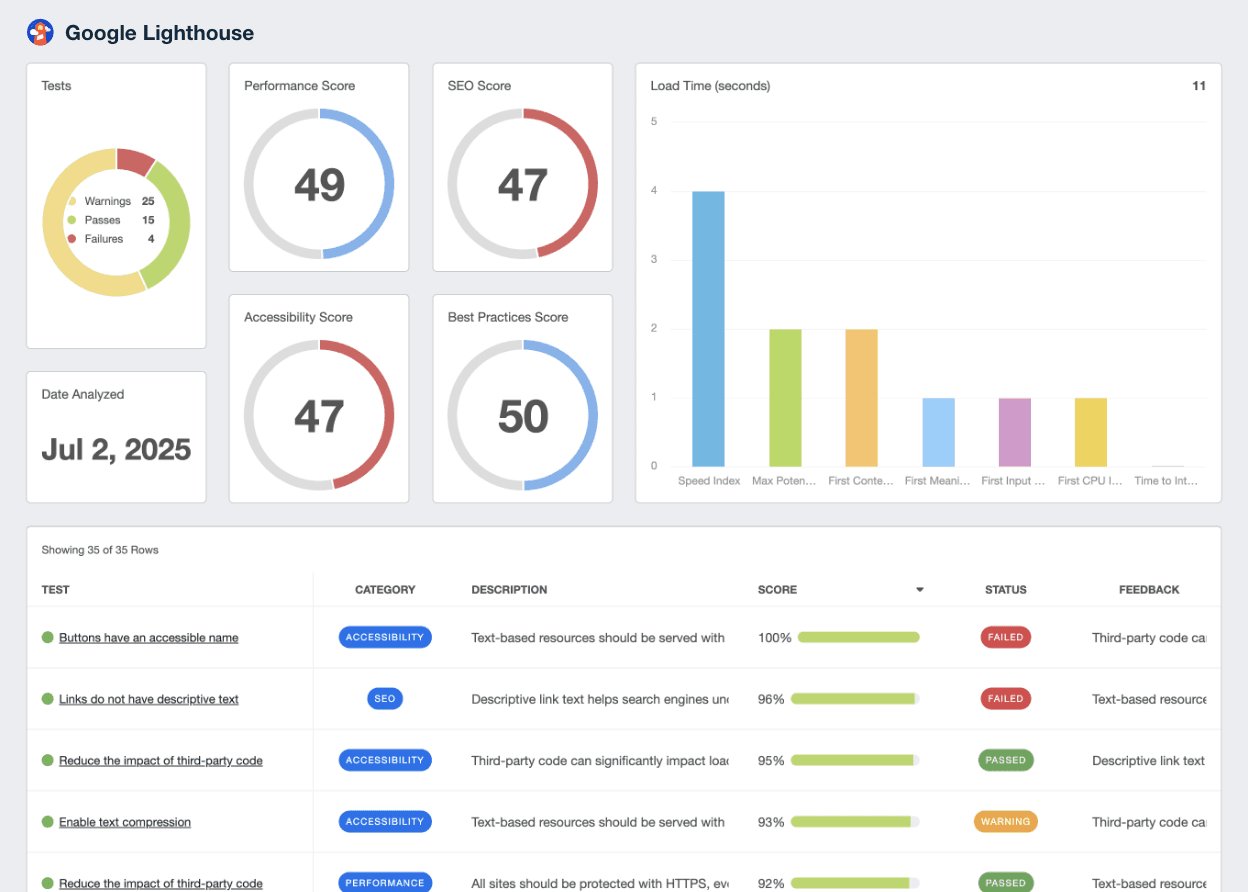Click the Jul 2, 2025 Date Analyzed card

click(115, 450)
